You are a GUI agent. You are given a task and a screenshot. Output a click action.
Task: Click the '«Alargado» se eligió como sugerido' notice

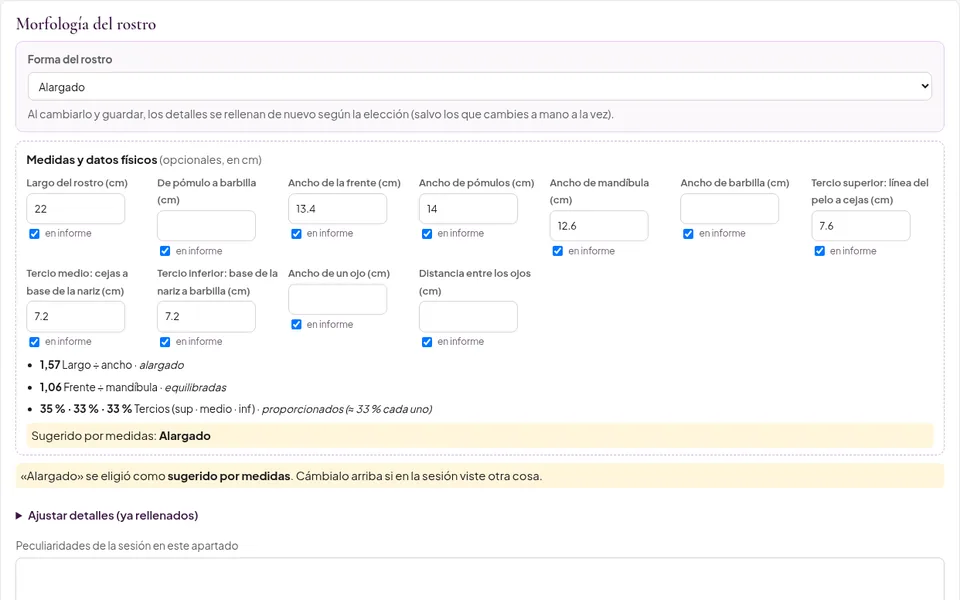pyautogui.click(x=480, y=476)
